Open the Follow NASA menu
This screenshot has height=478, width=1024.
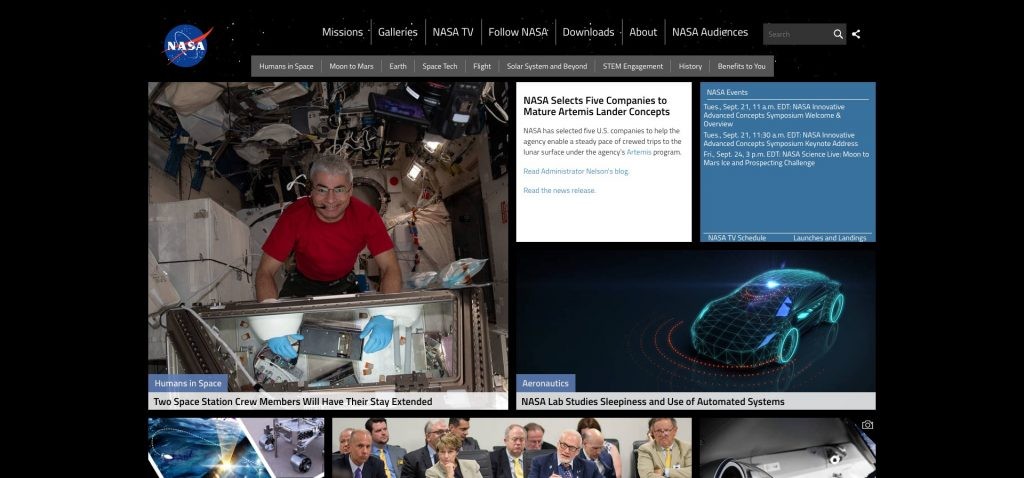[x=518, y=32]
